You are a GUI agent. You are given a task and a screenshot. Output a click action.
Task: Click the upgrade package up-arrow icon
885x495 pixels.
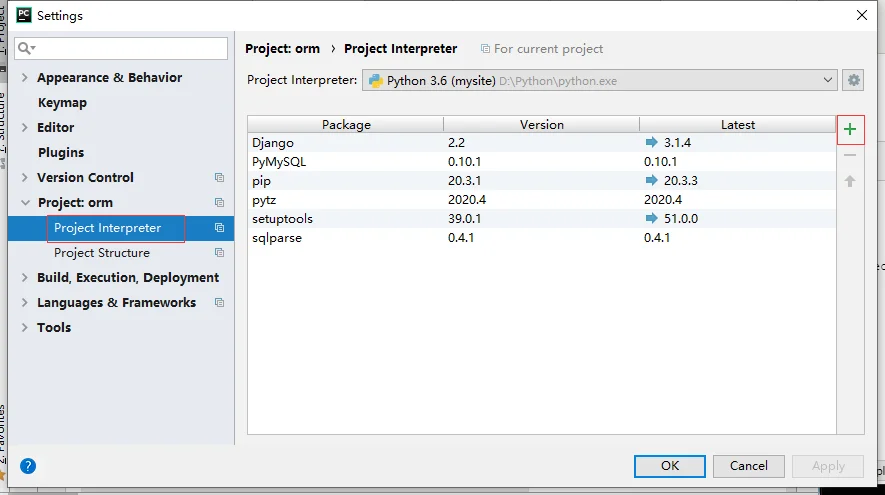pos(850,181)
